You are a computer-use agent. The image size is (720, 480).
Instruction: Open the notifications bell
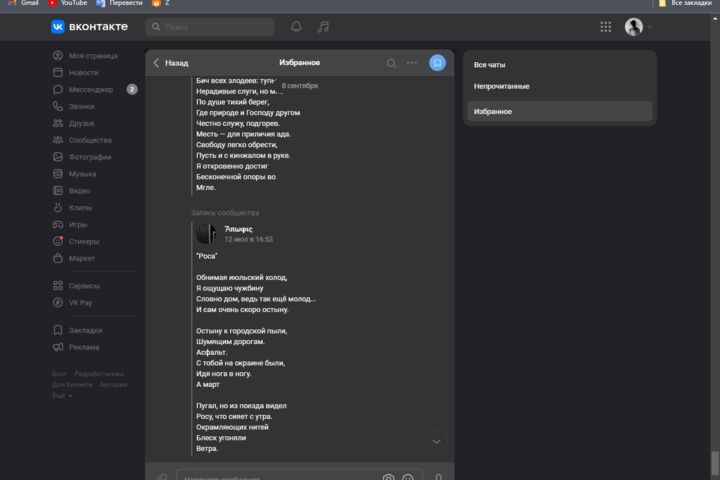(x=296, y=27)
